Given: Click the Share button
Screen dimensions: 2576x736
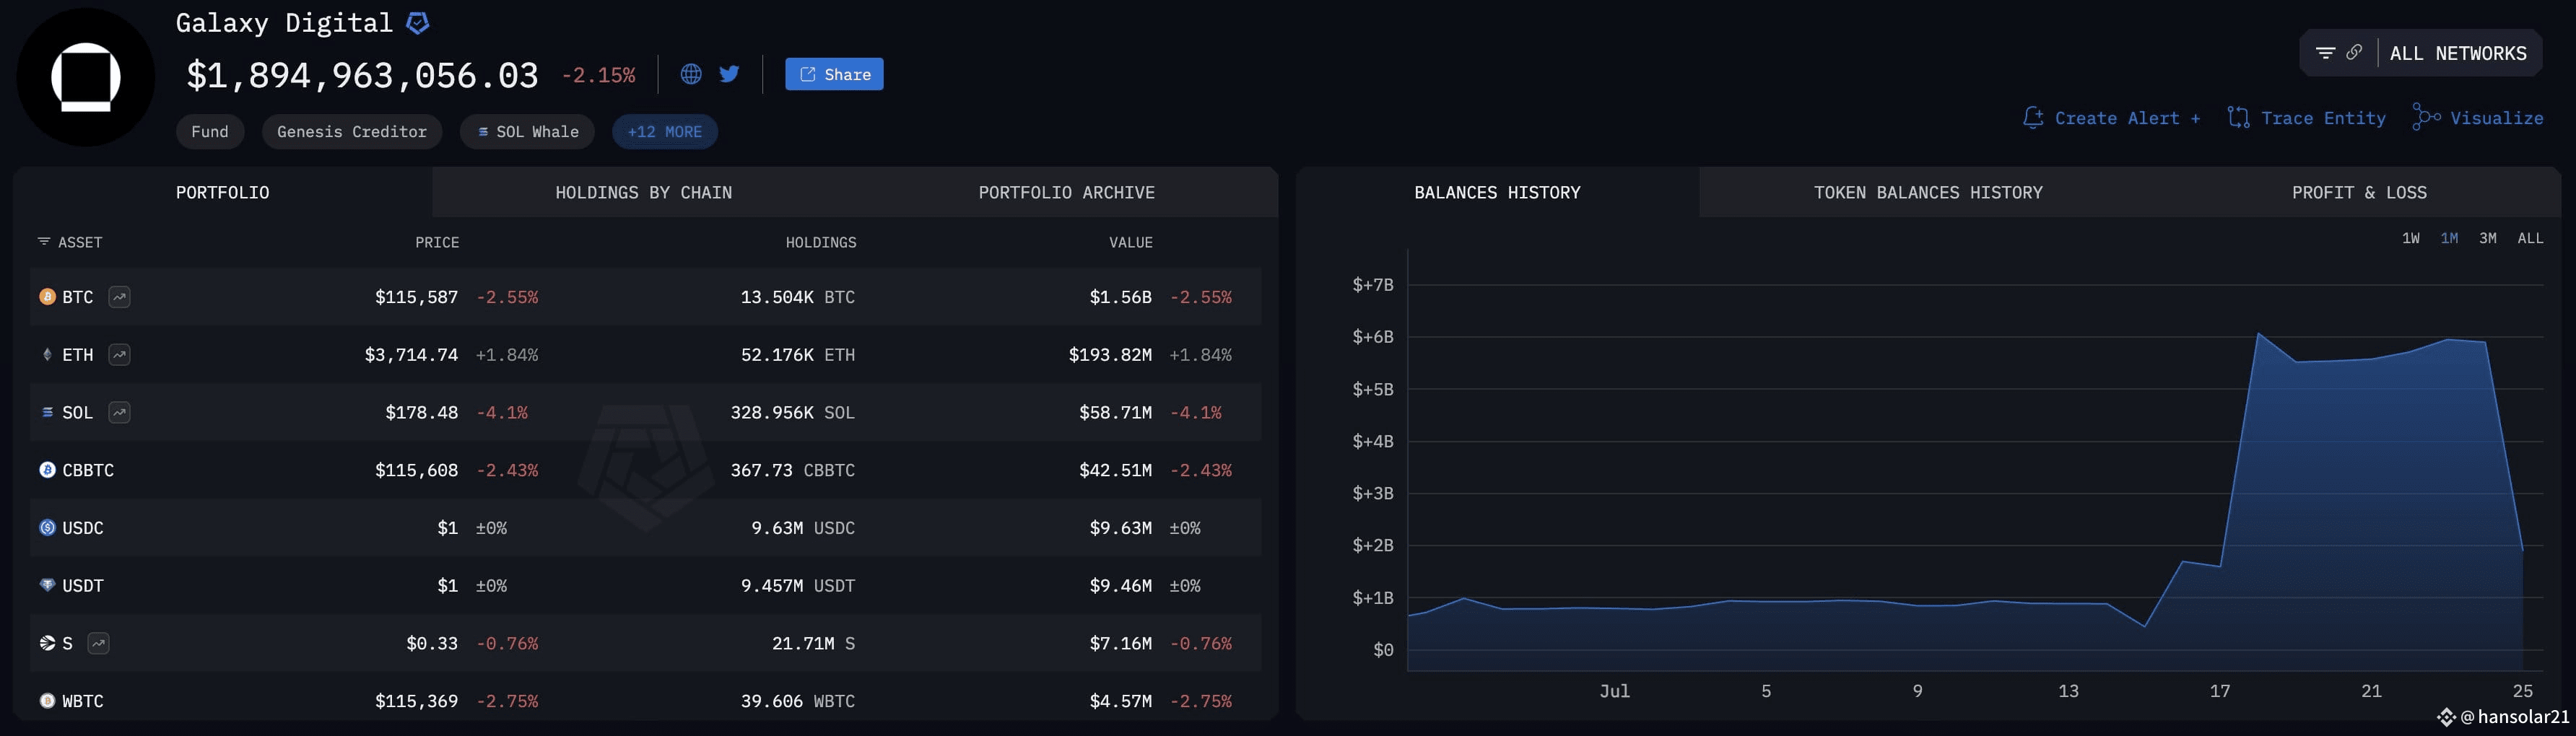Looking at the screenshot, I should tap(834, 74).
